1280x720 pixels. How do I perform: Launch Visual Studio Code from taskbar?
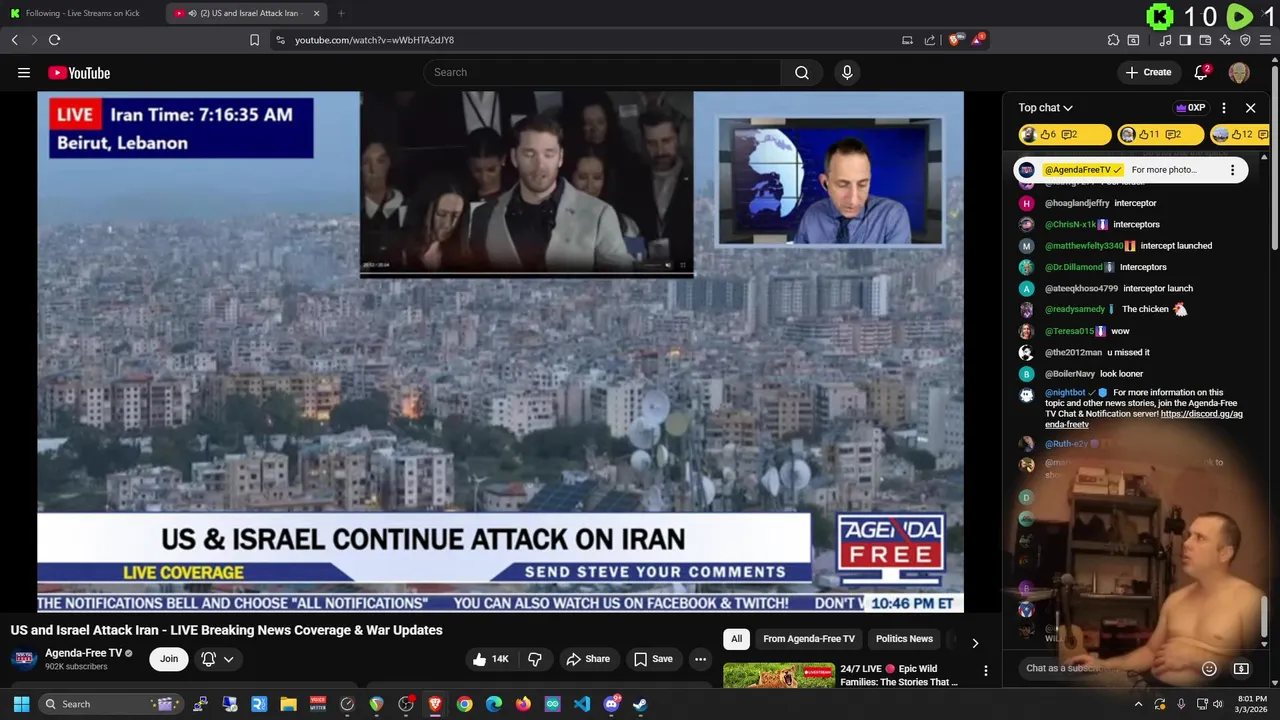(x=581, y=704)
